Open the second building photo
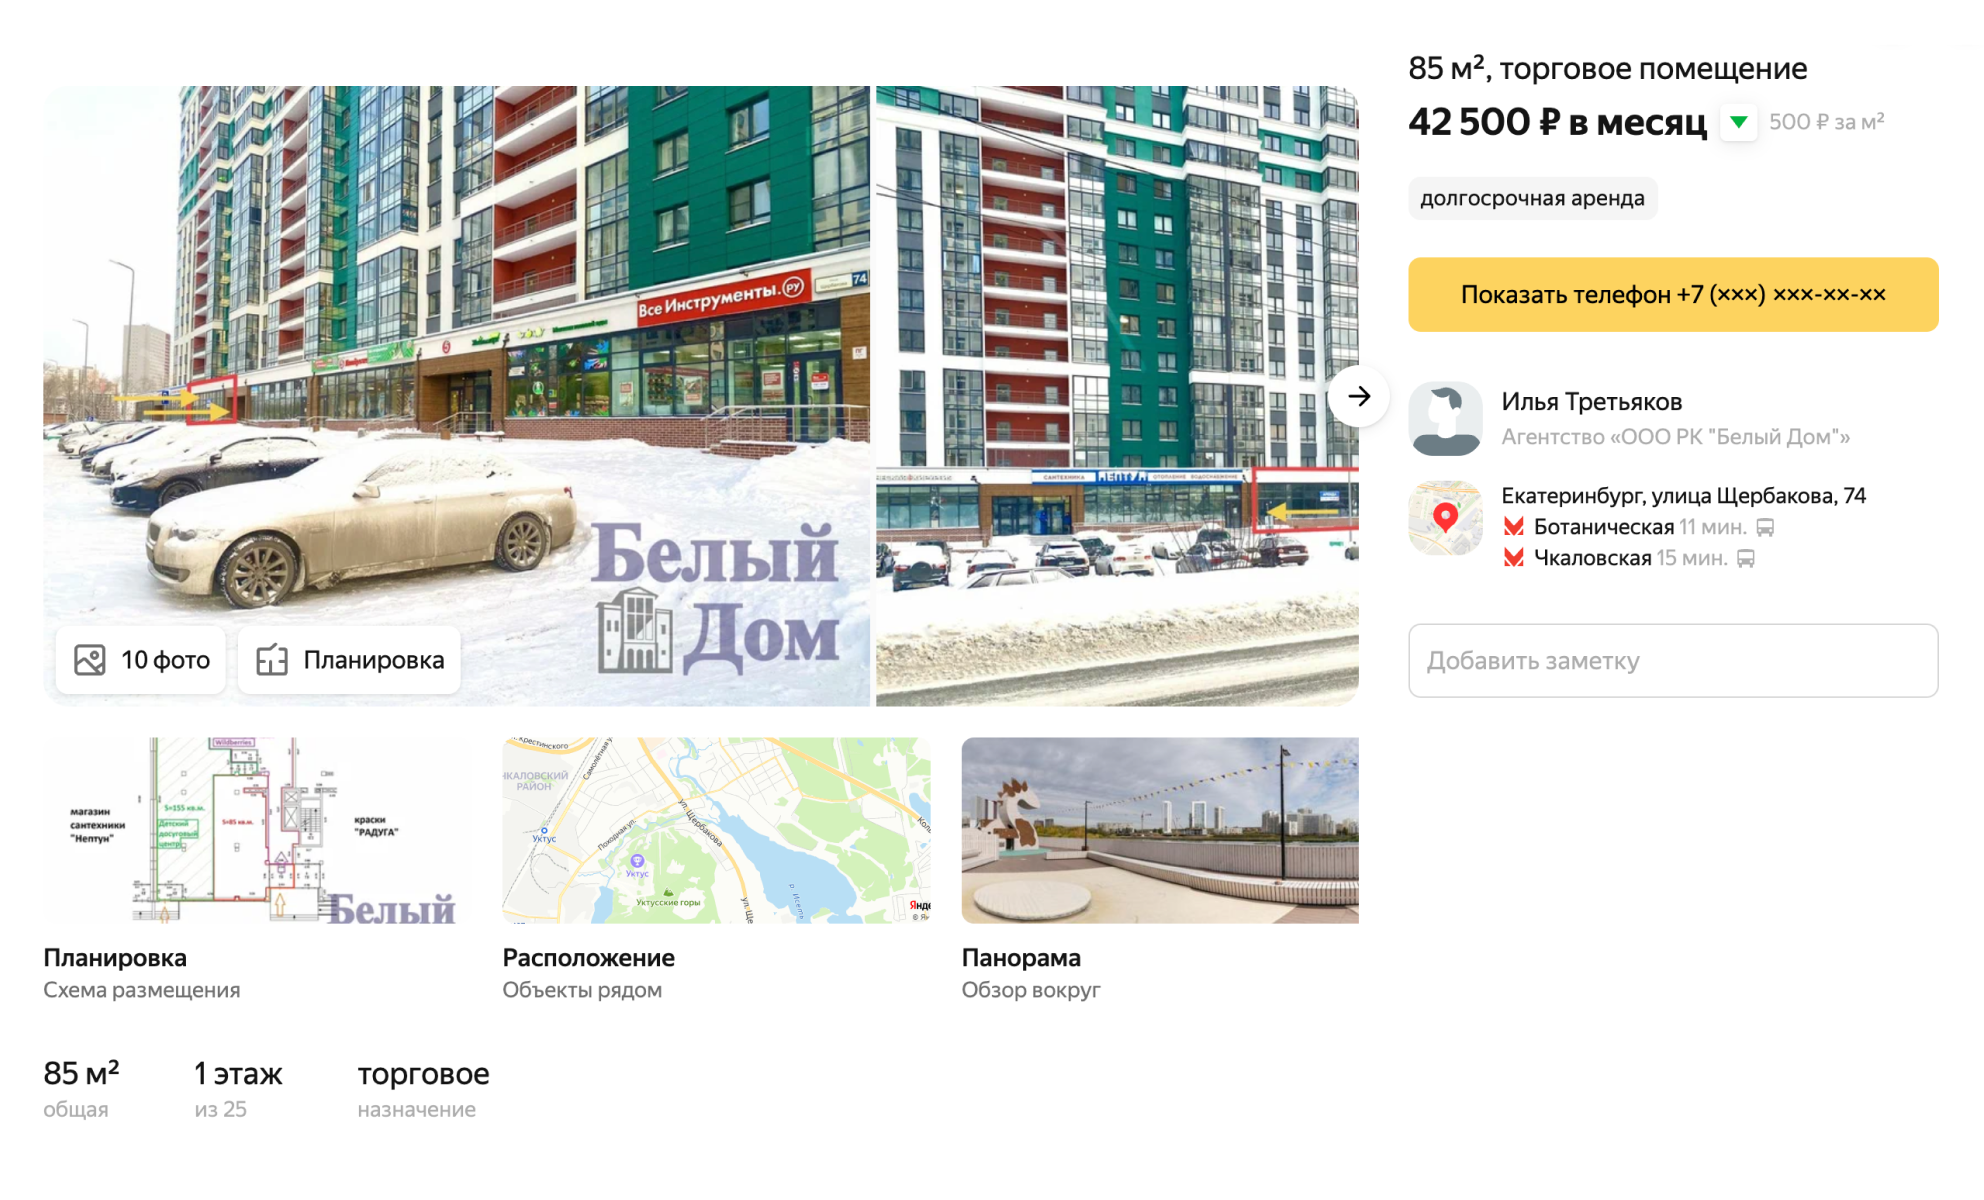1984x1200 pixels. (1117, 396)
